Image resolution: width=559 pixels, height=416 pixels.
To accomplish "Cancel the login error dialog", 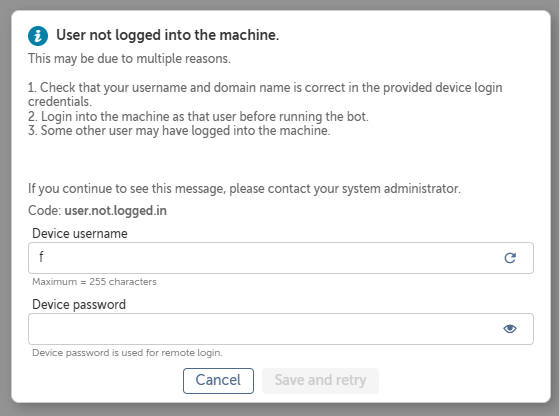I will (x=218, y=380).
